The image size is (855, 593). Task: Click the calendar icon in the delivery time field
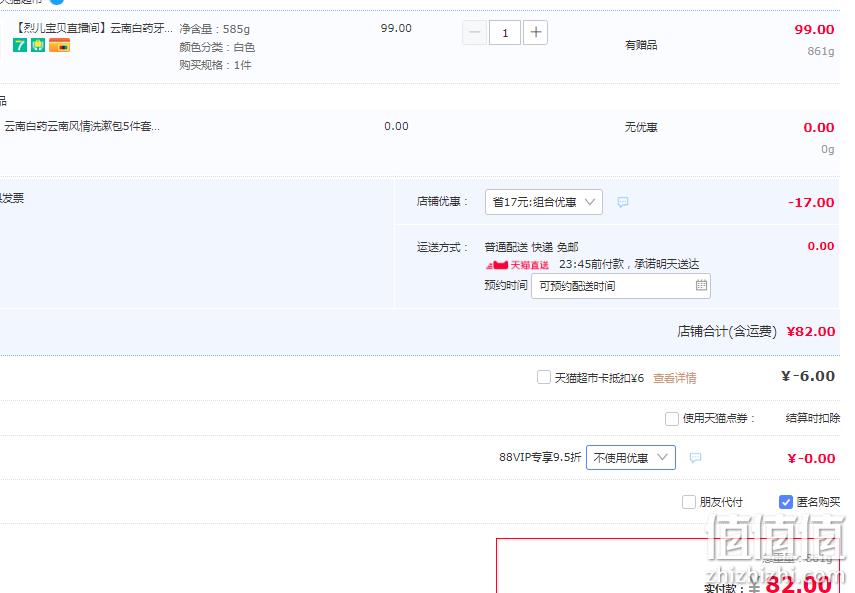pos(701,285)
